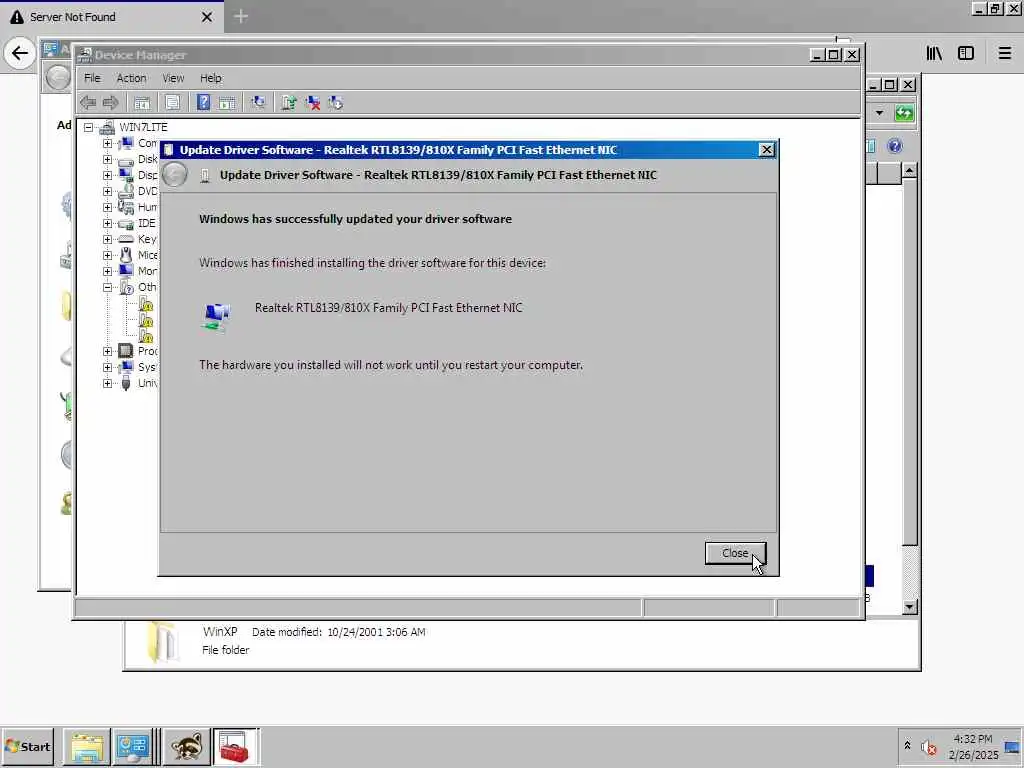Click the Start button

tap(27, 746)
